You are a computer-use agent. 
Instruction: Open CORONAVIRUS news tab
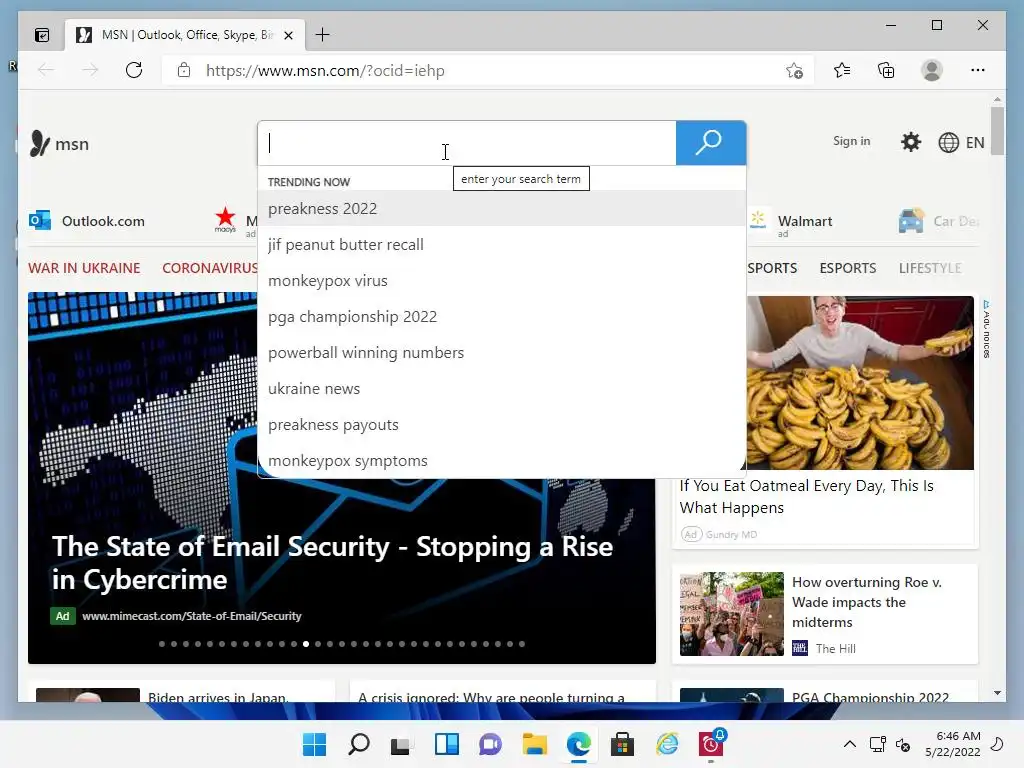pyautogui.click(x=210, y=268)
